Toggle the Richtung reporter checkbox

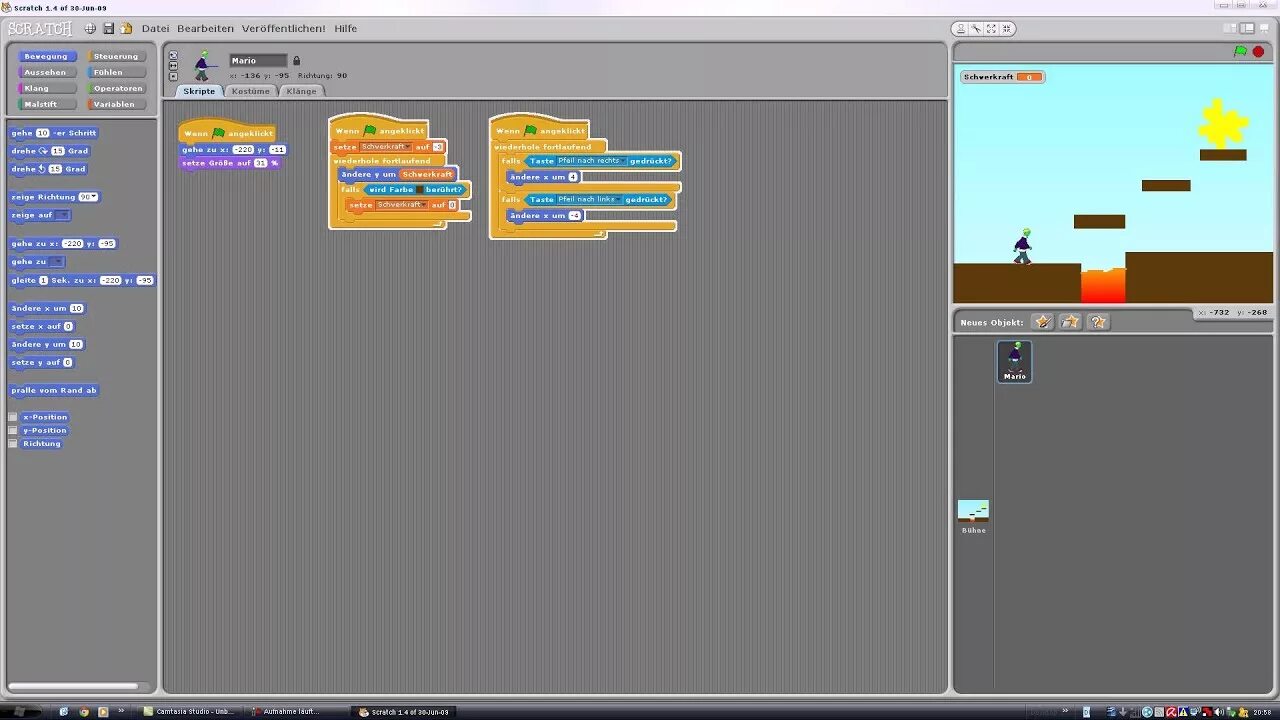[13, 443]
